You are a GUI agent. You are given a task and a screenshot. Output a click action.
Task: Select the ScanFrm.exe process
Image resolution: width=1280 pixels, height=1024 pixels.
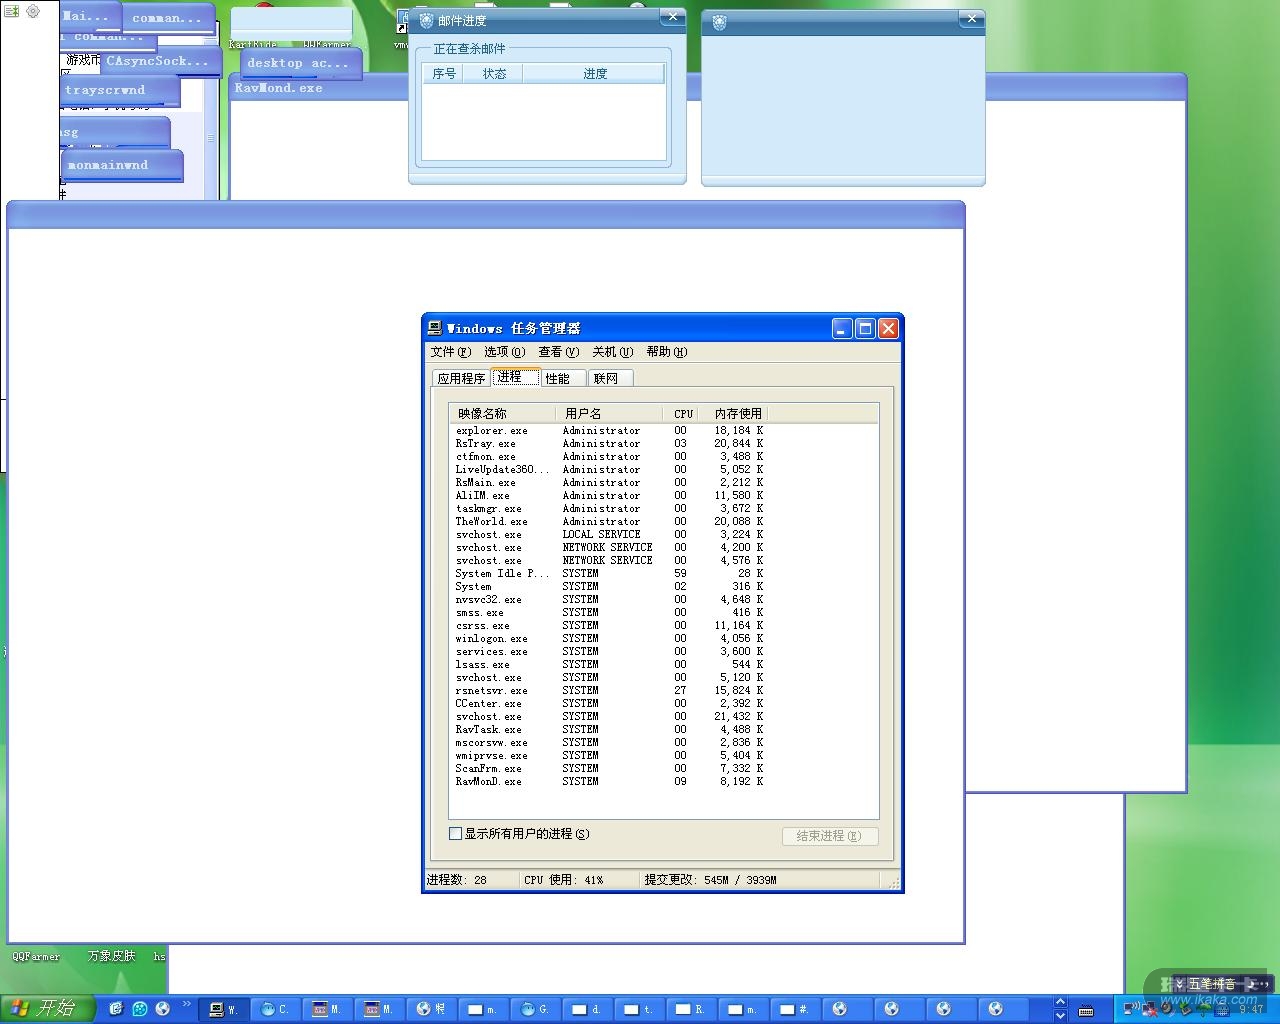(x=610, y=769)
